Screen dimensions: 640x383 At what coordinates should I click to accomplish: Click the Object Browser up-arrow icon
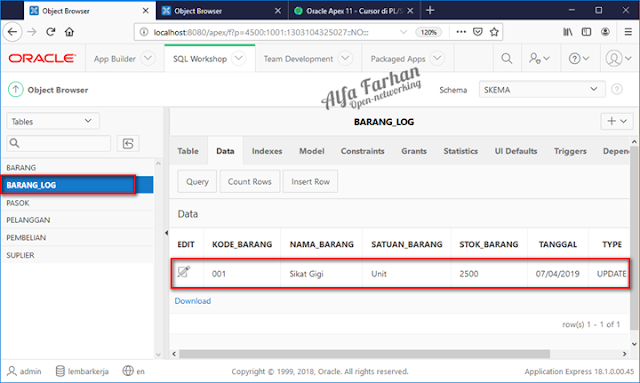16,89
